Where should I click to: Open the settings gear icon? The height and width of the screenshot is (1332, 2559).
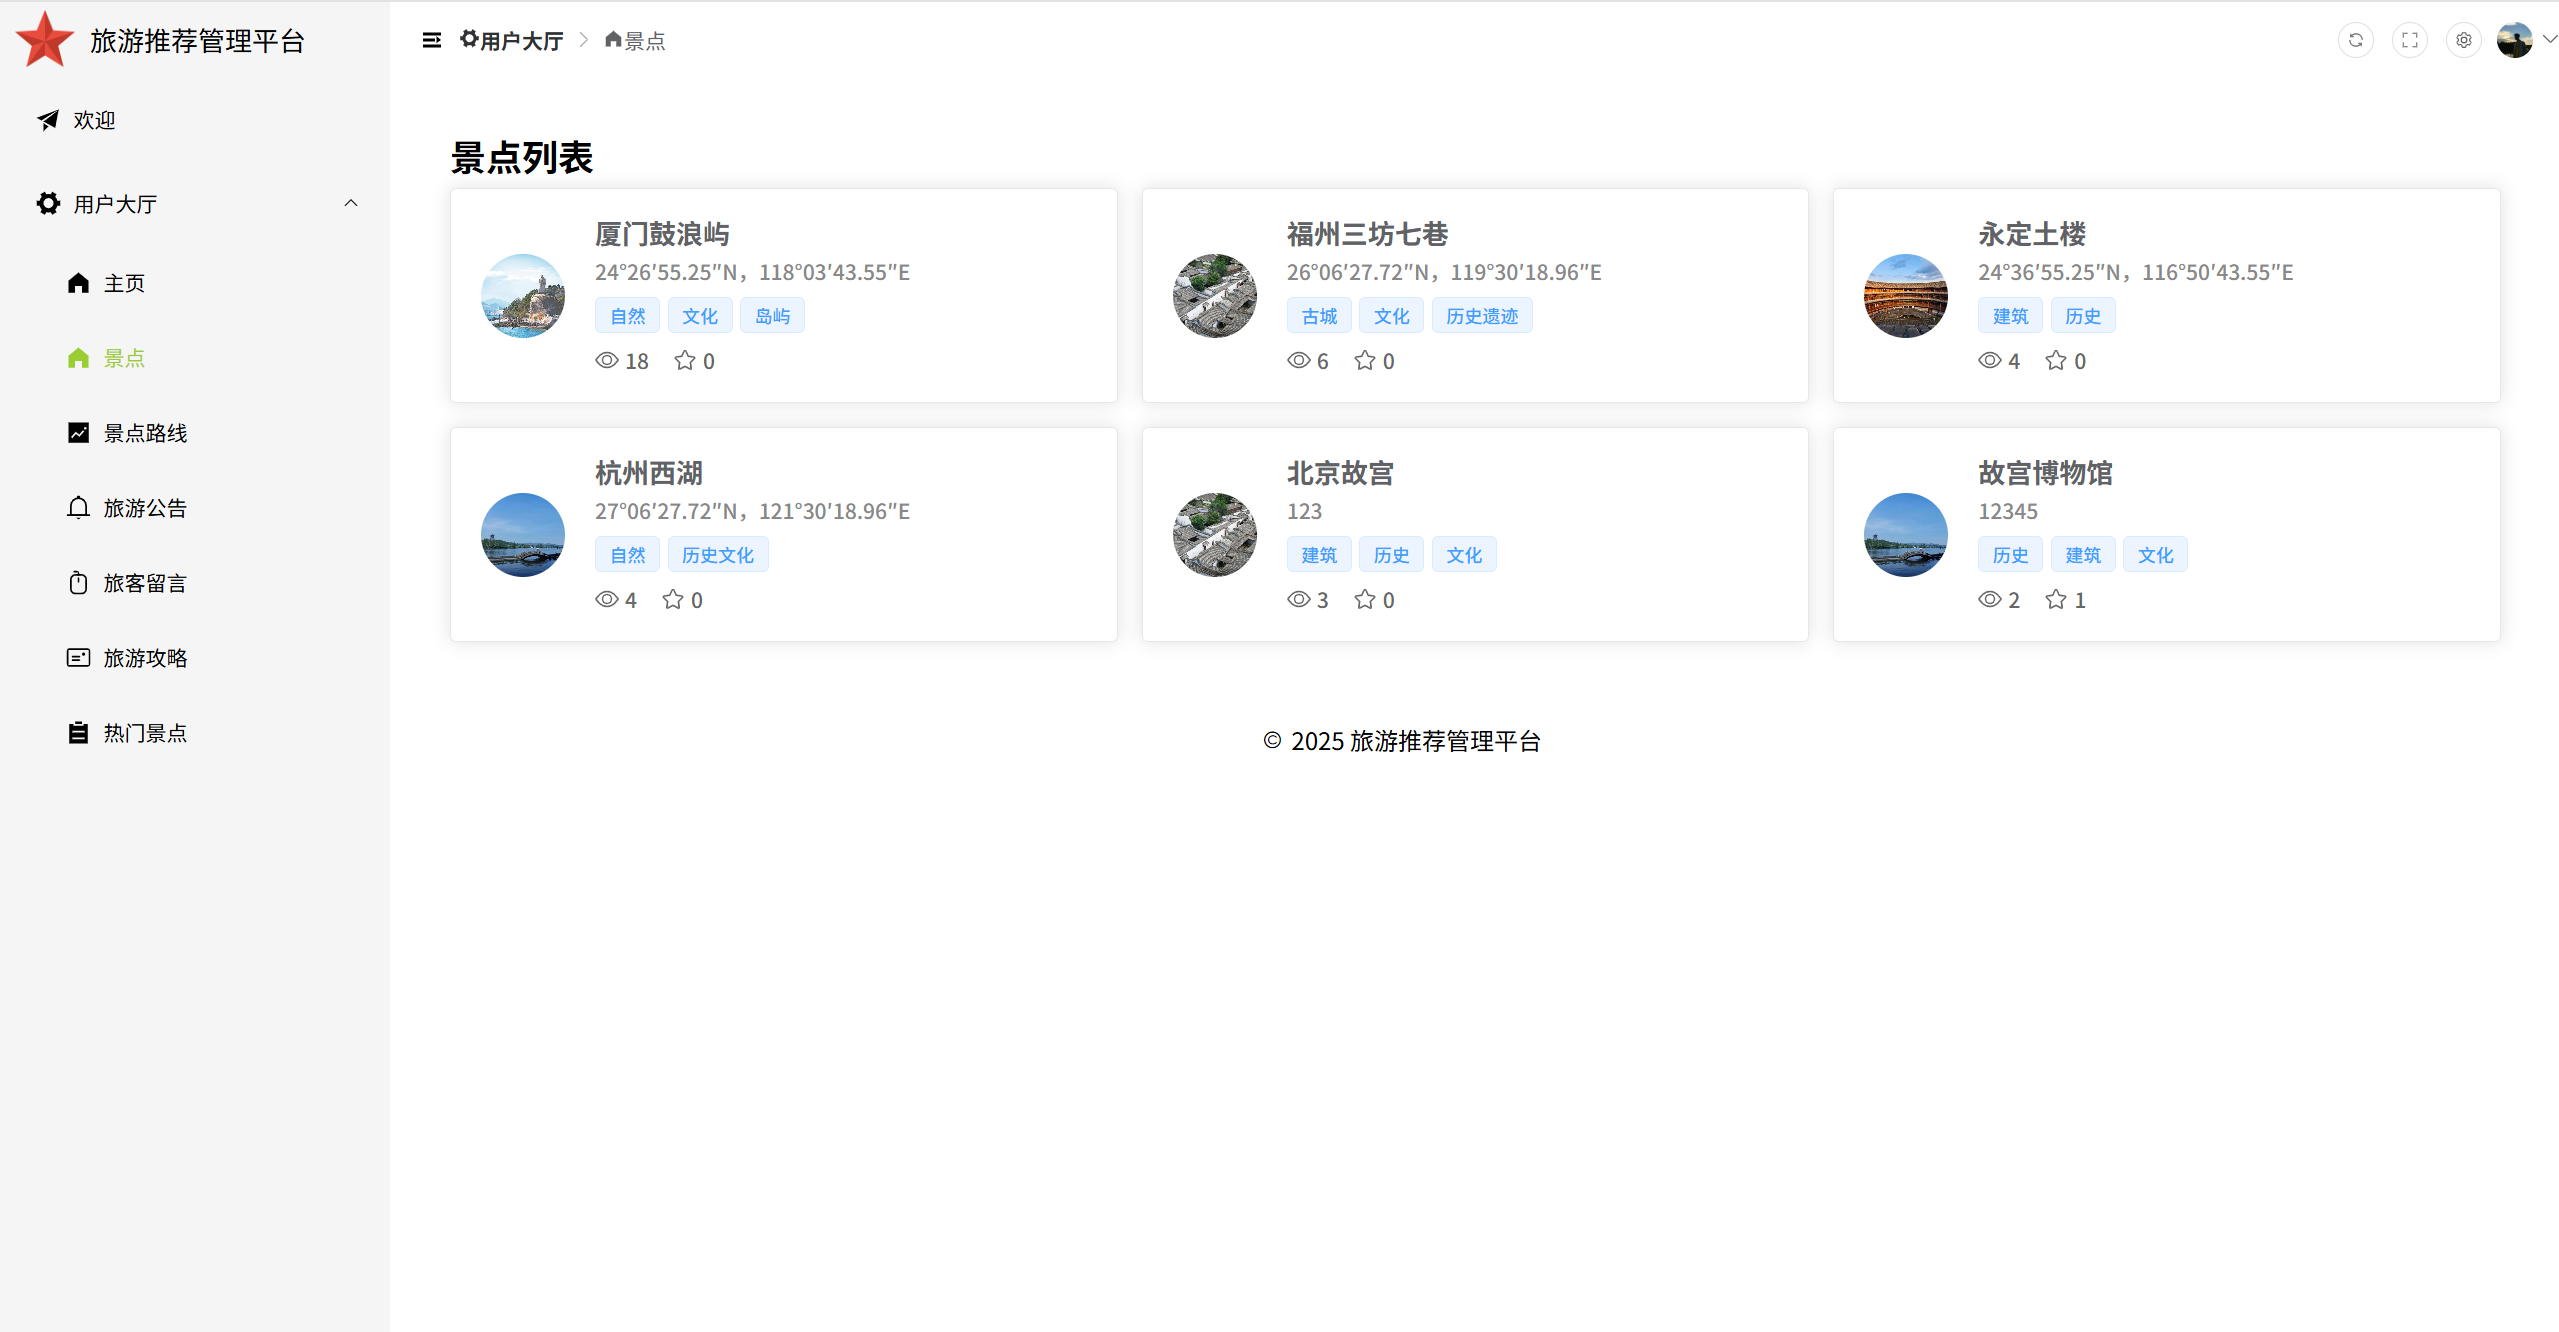pos(2463,40)
